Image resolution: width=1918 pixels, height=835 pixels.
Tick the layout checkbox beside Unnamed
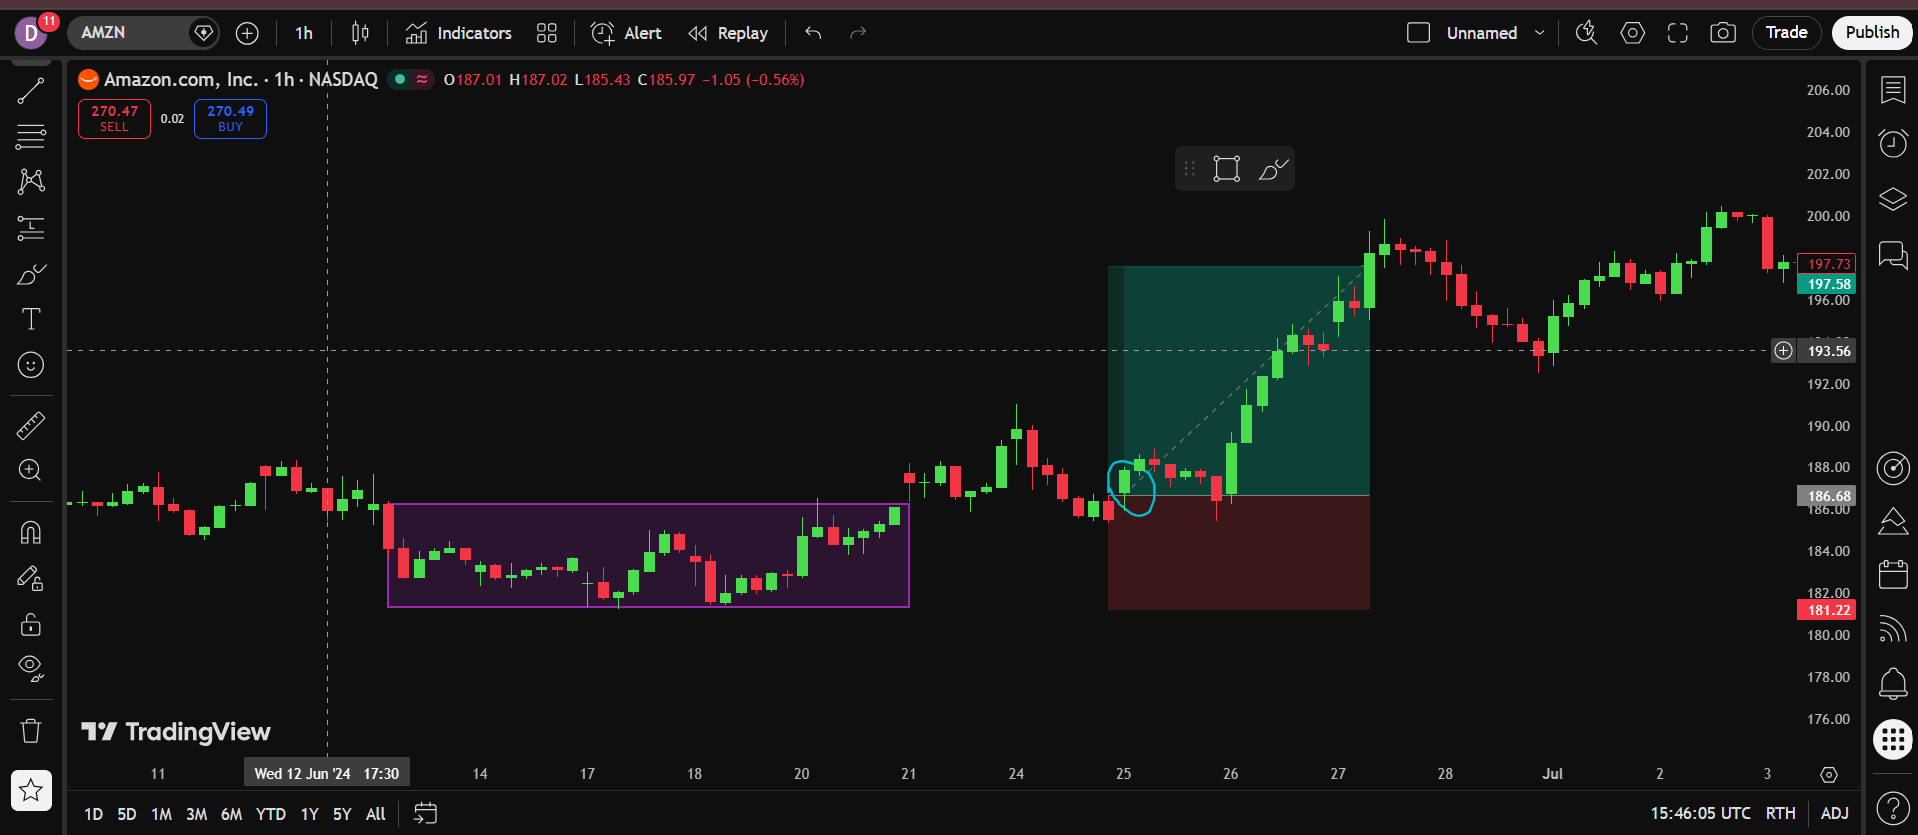[1418, 33]
